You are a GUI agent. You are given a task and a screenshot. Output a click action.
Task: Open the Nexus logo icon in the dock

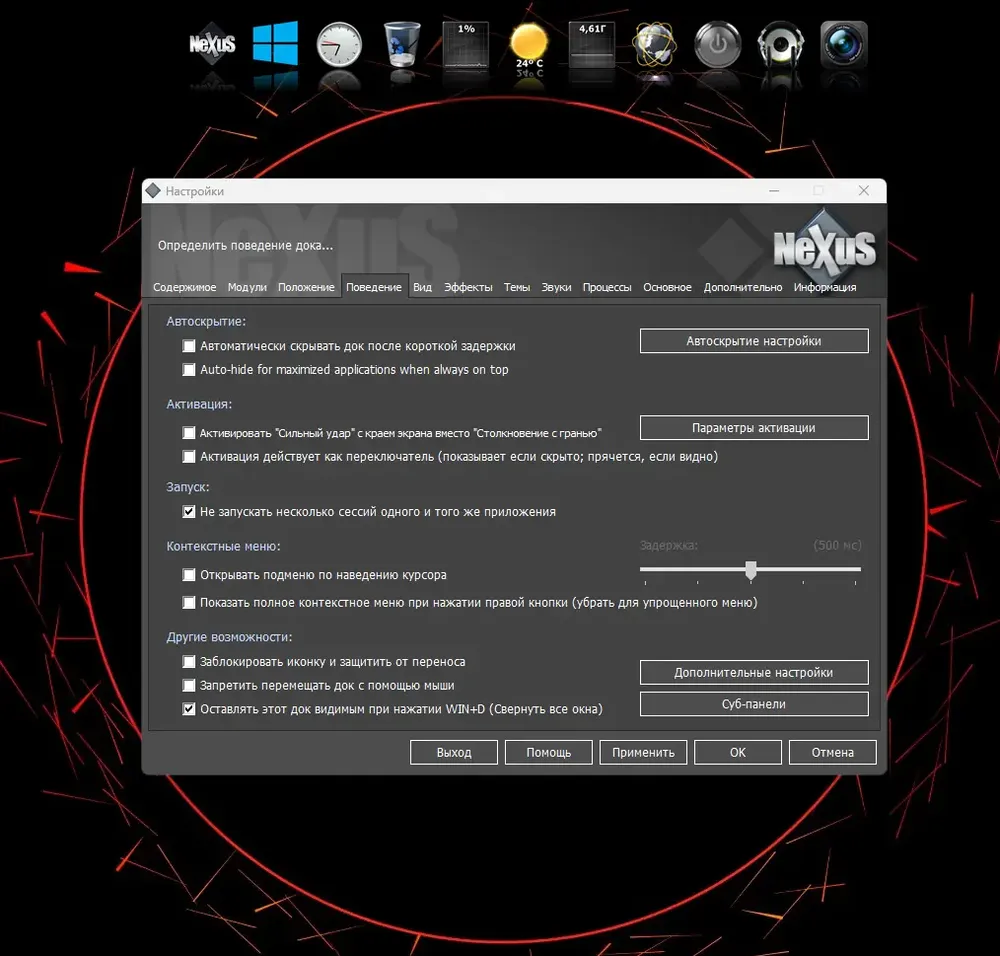(x=212, y=43)
